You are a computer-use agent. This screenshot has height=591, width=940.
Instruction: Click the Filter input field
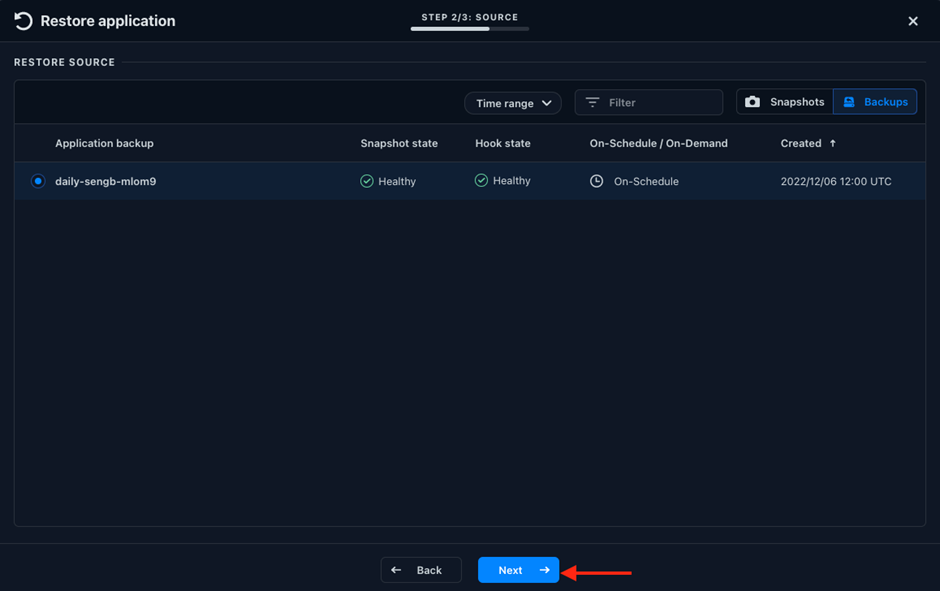point(649,102)
